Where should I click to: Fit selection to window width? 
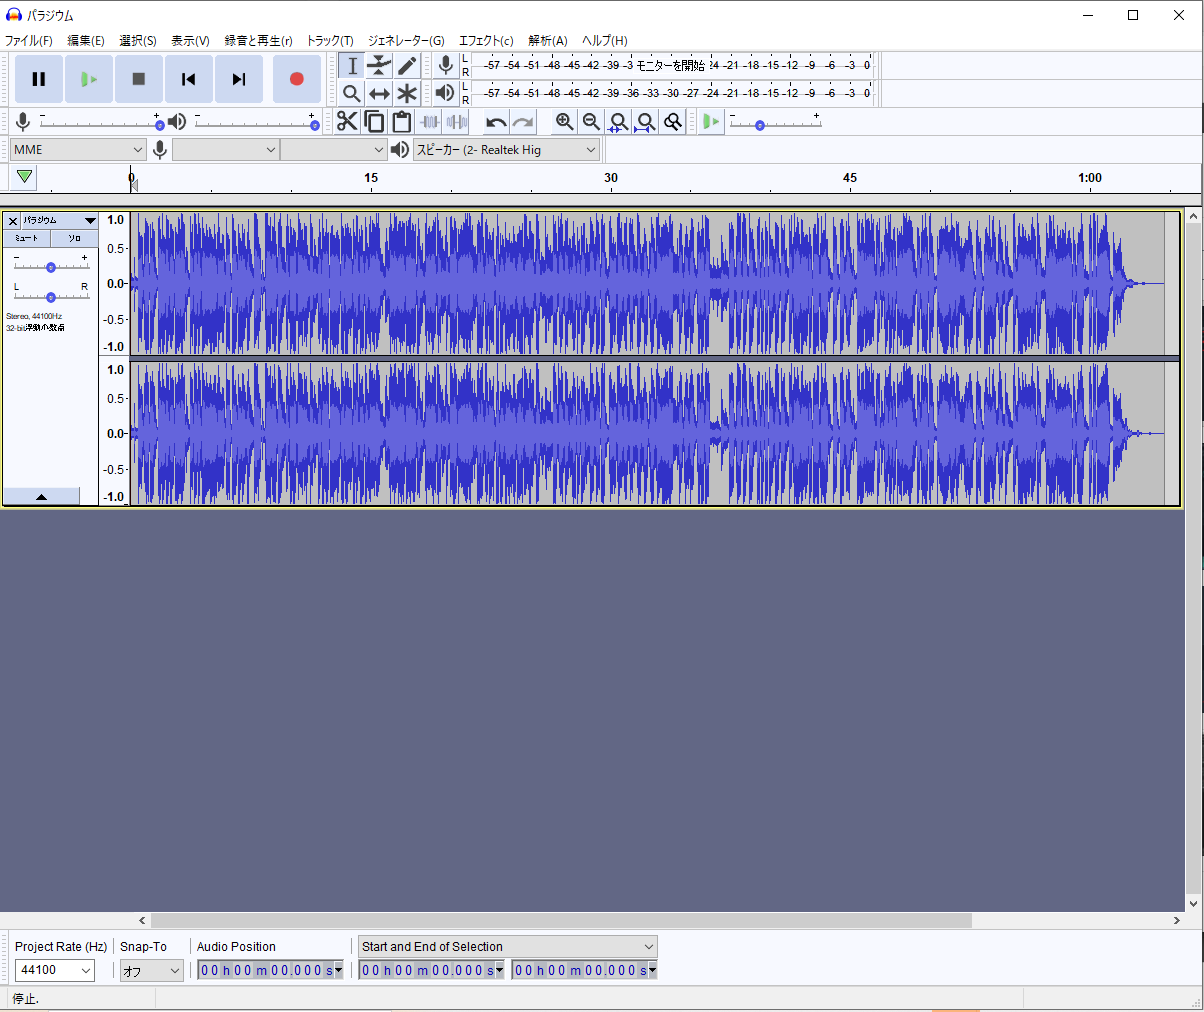(x=619, y=122)
